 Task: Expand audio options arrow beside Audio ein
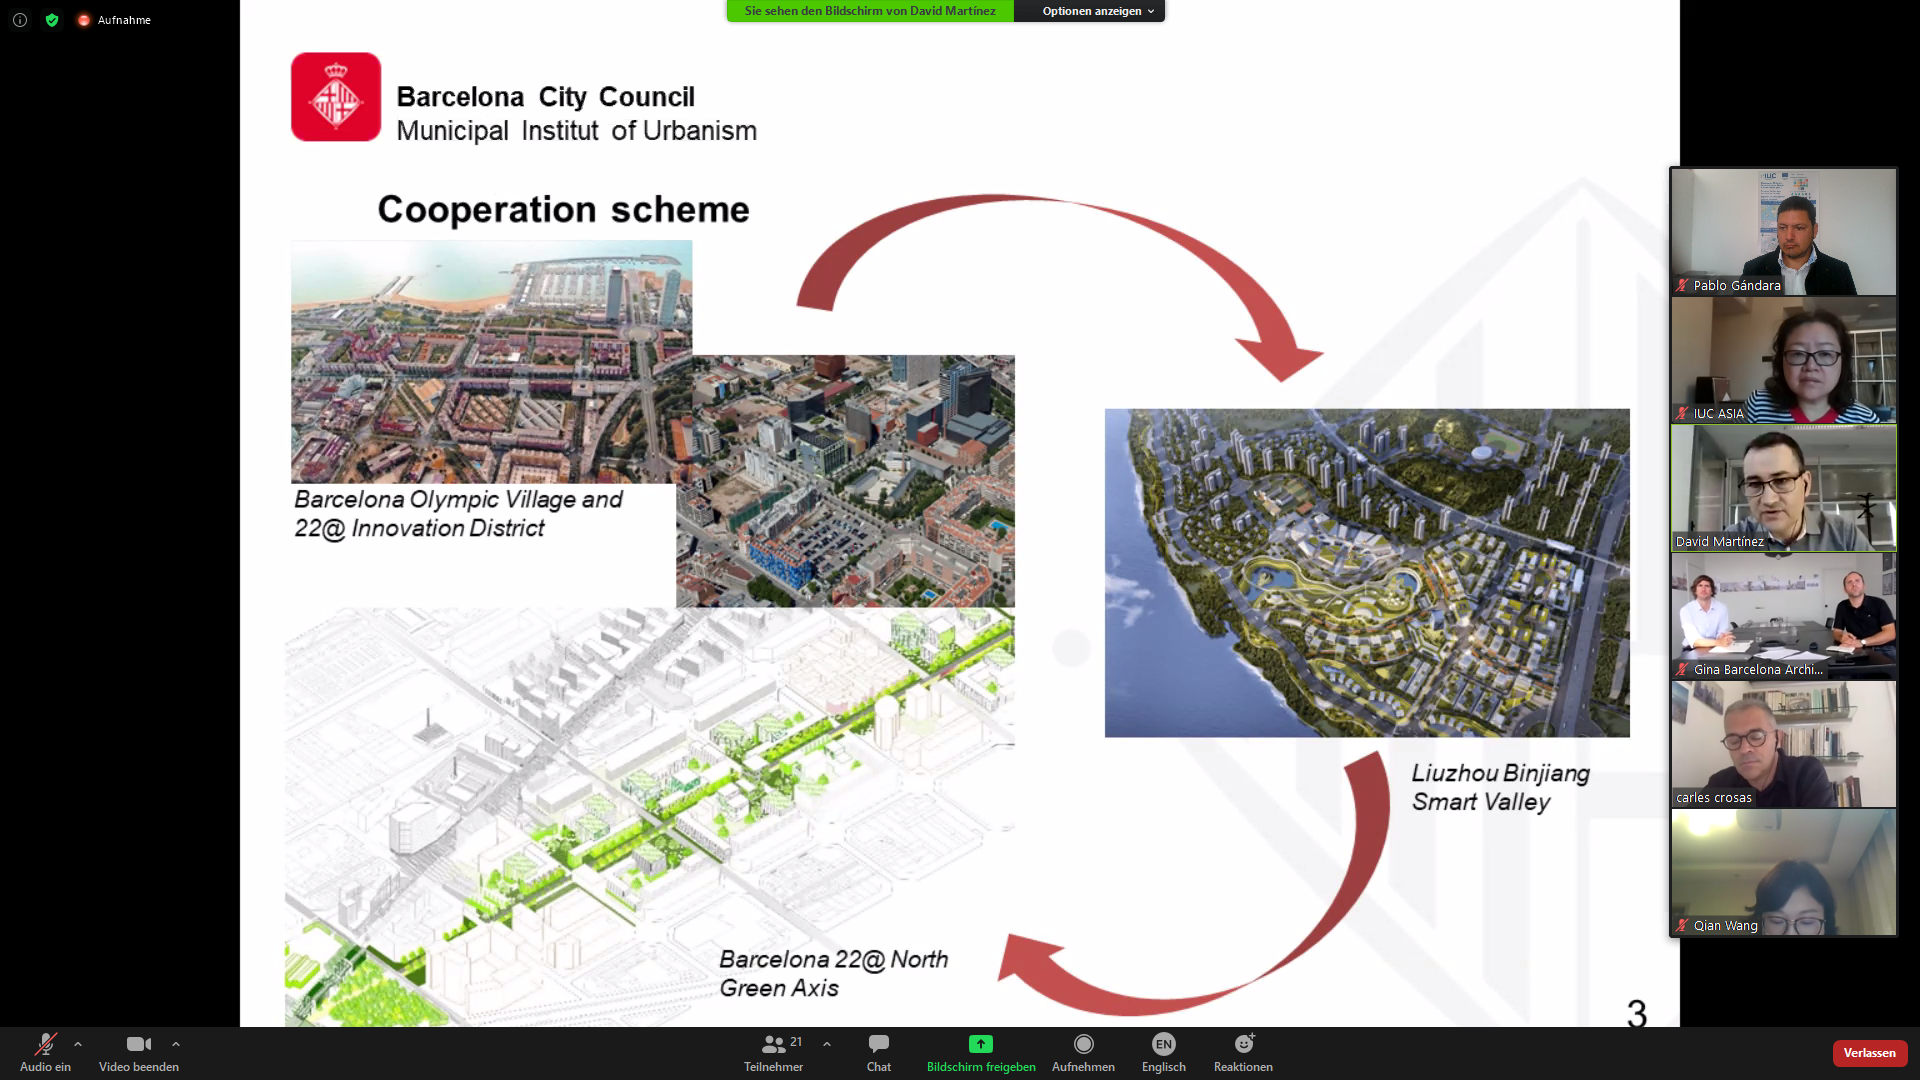(x=78, y=1044)
